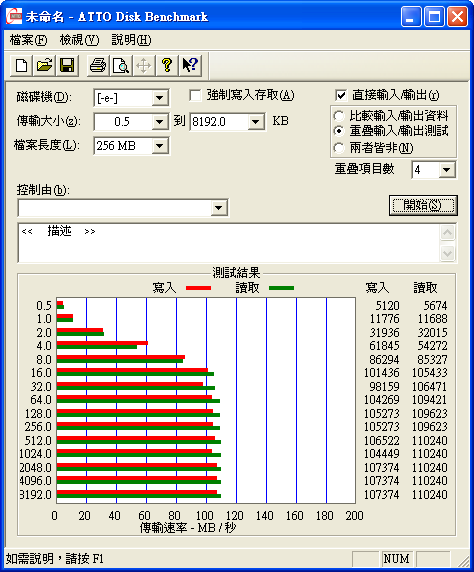Open the 檔案(F) menu
This screenshot has width=474, height=572.
pos(28,40)
